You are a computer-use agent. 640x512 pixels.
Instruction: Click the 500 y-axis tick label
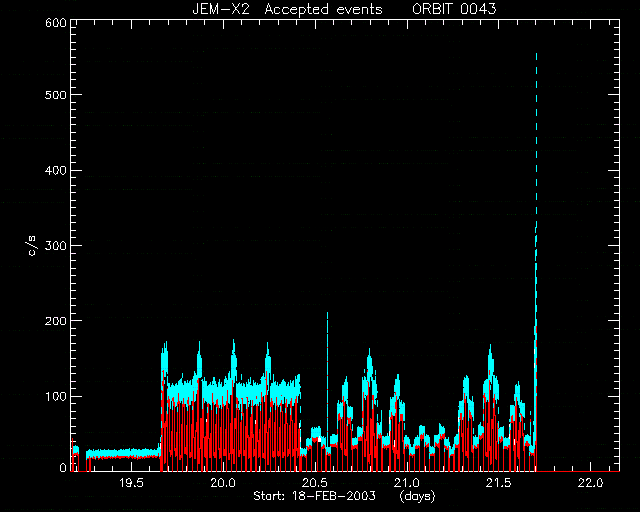tap(56, 95)
